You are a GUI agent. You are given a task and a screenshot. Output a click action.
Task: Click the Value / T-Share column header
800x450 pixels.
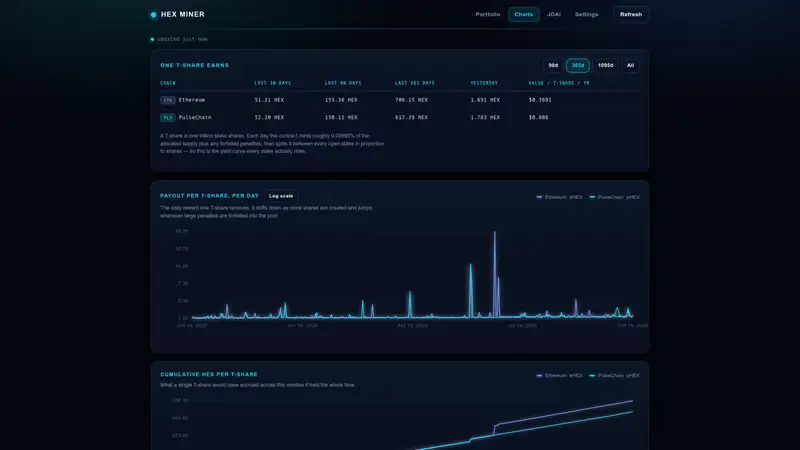pos(559,83)
